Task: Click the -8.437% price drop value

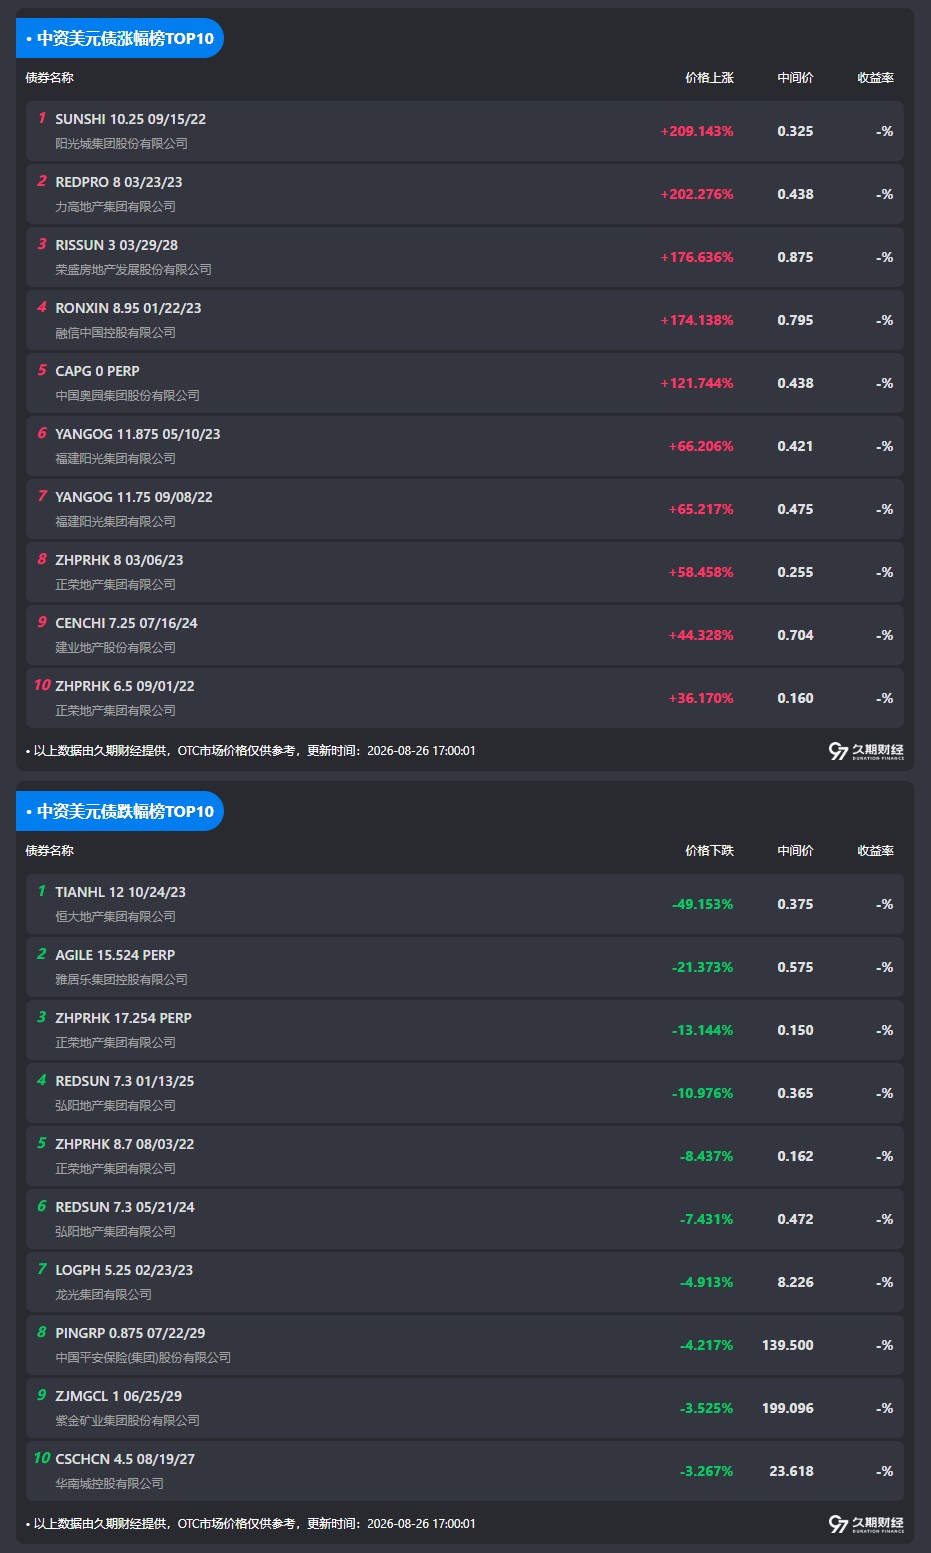Action: pyautogui.click(x=707, y=1156)
